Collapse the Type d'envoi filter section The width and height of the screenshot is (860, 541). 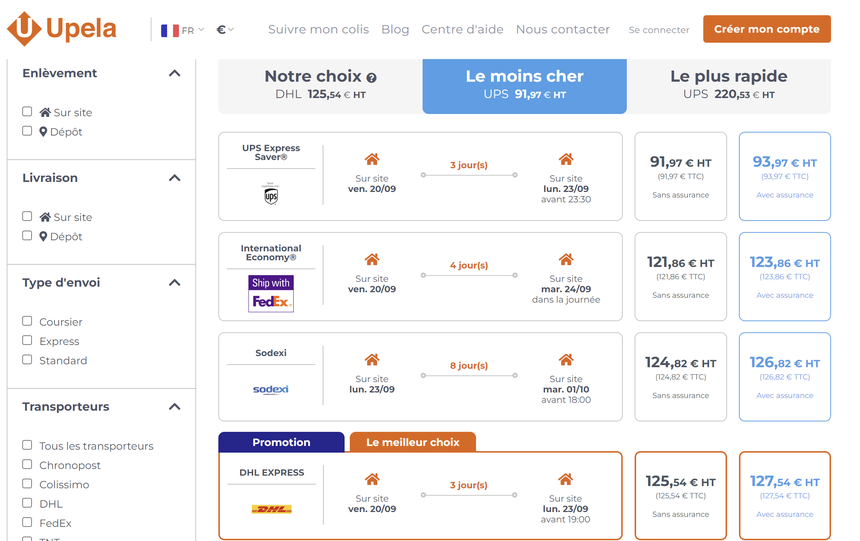pos(174,283)
